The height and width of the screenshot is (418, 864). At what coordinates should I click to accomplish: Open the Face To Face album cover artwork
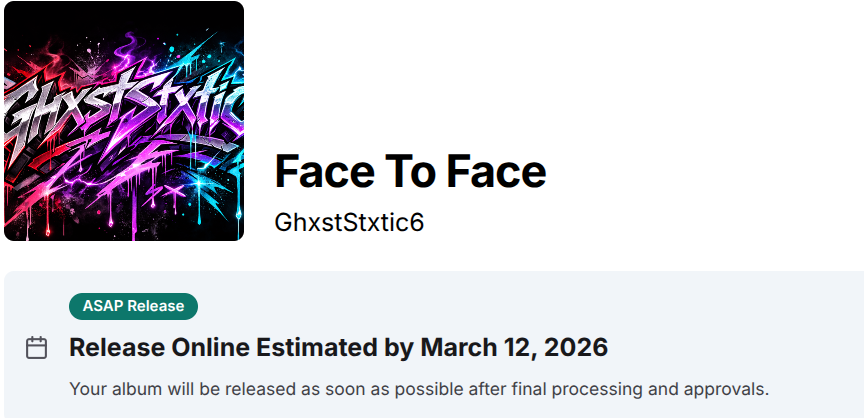click(x=124, y=121)
